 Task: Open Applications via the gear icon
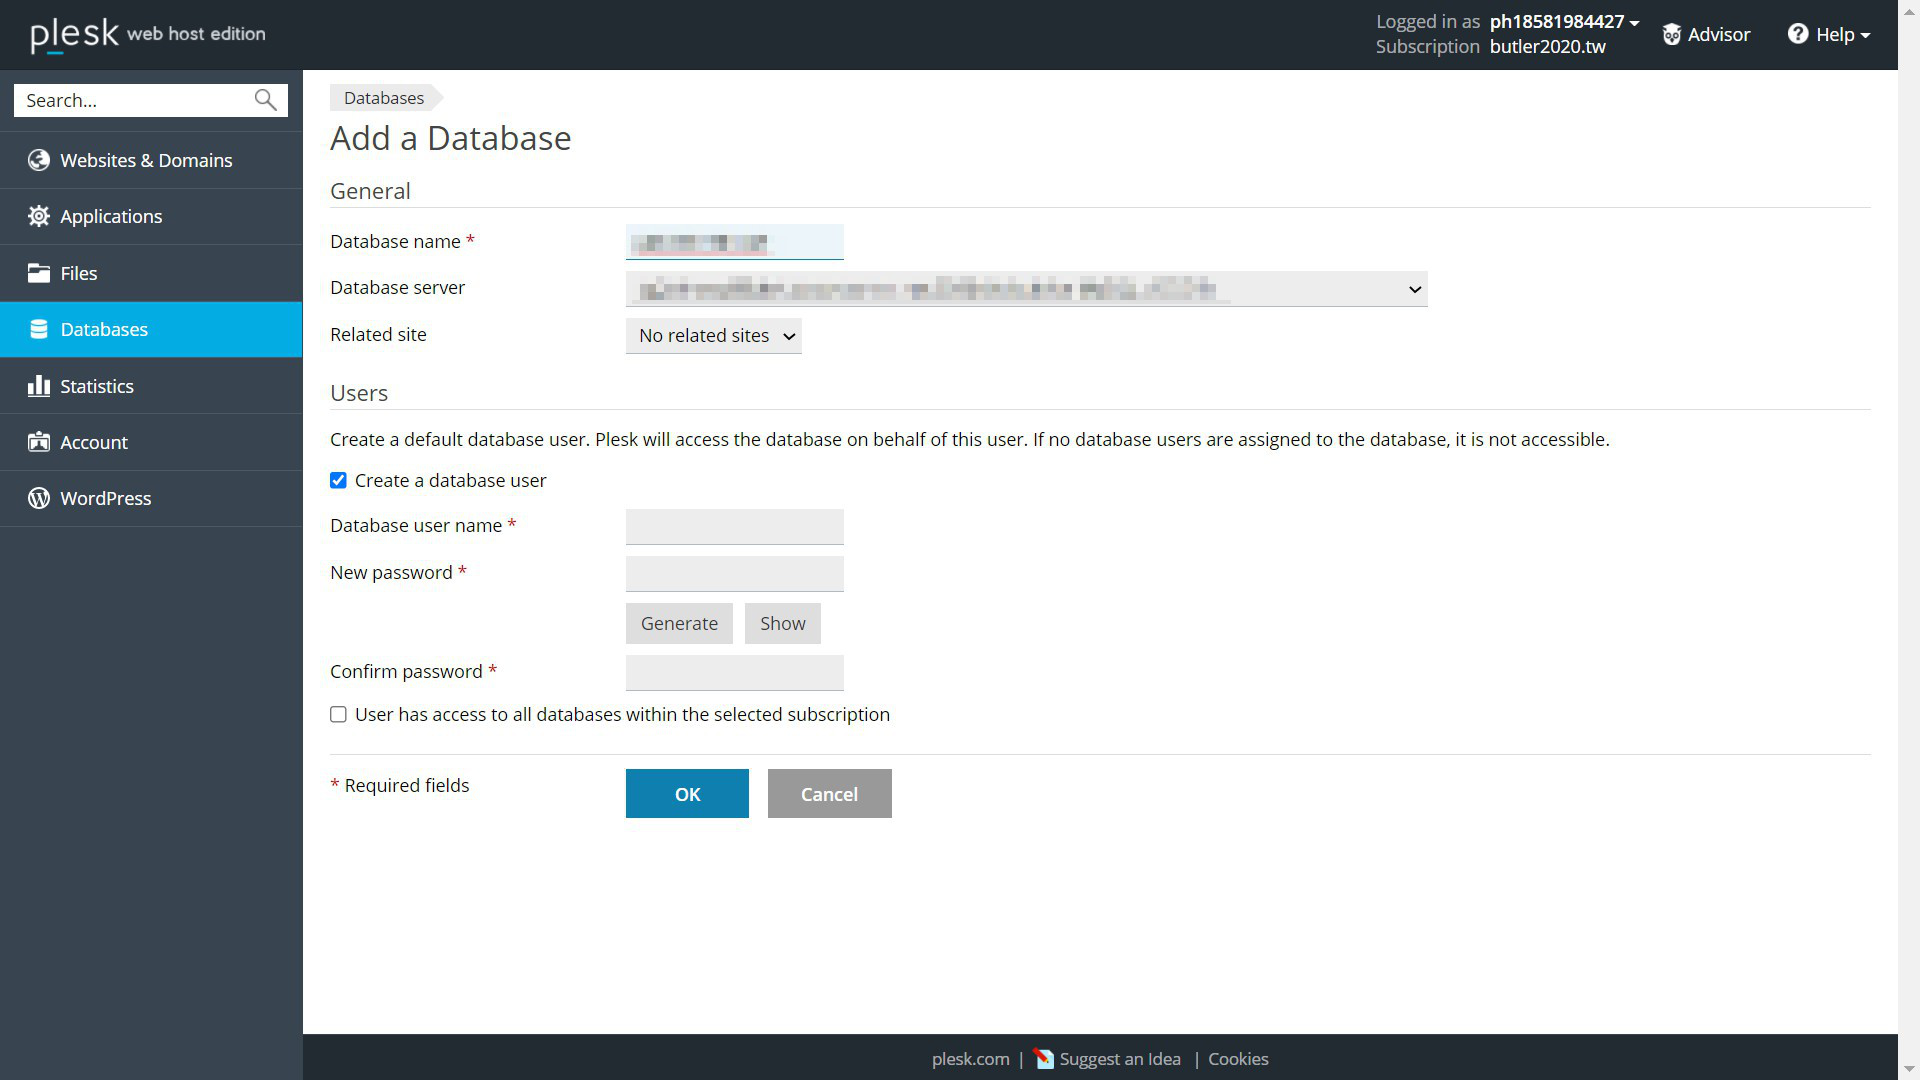pyautogui.click(x=38, y=216)
